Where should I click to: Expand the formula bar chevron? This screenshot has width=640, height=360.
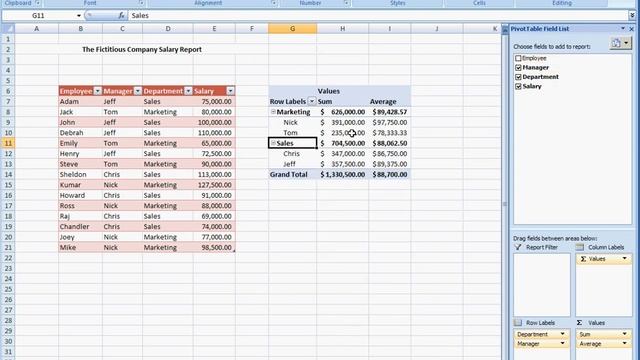coord(632,16)
